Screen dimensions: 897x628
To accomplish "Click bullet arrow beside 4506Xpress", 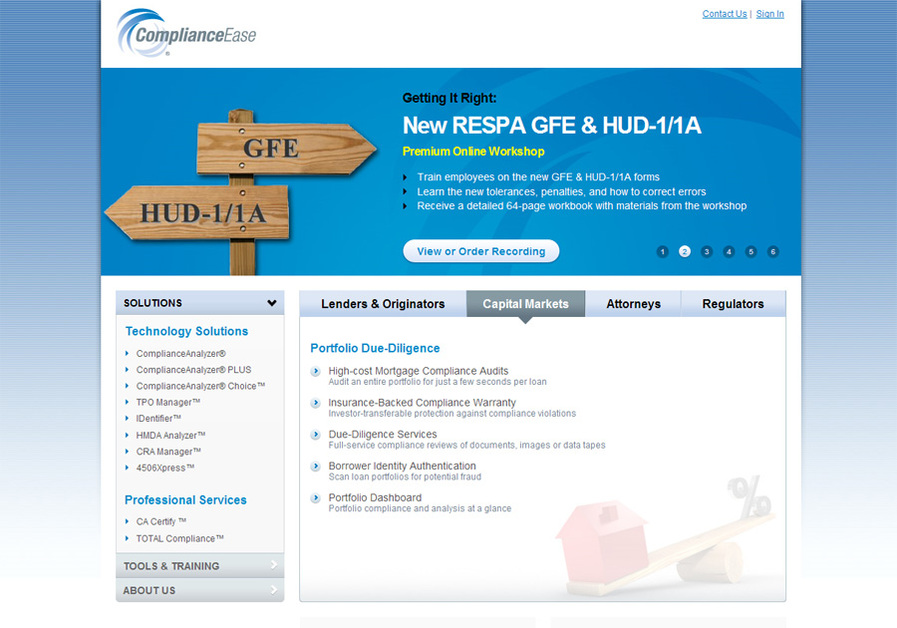I will click(x=127, y=467).
